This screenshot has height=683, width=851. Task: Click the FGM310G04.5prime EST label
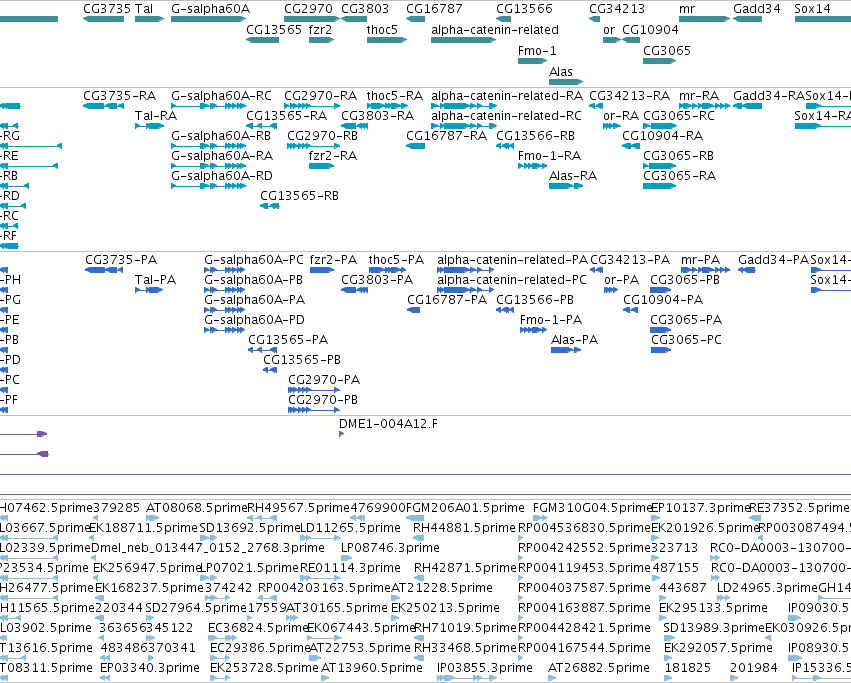pos(592,507)
